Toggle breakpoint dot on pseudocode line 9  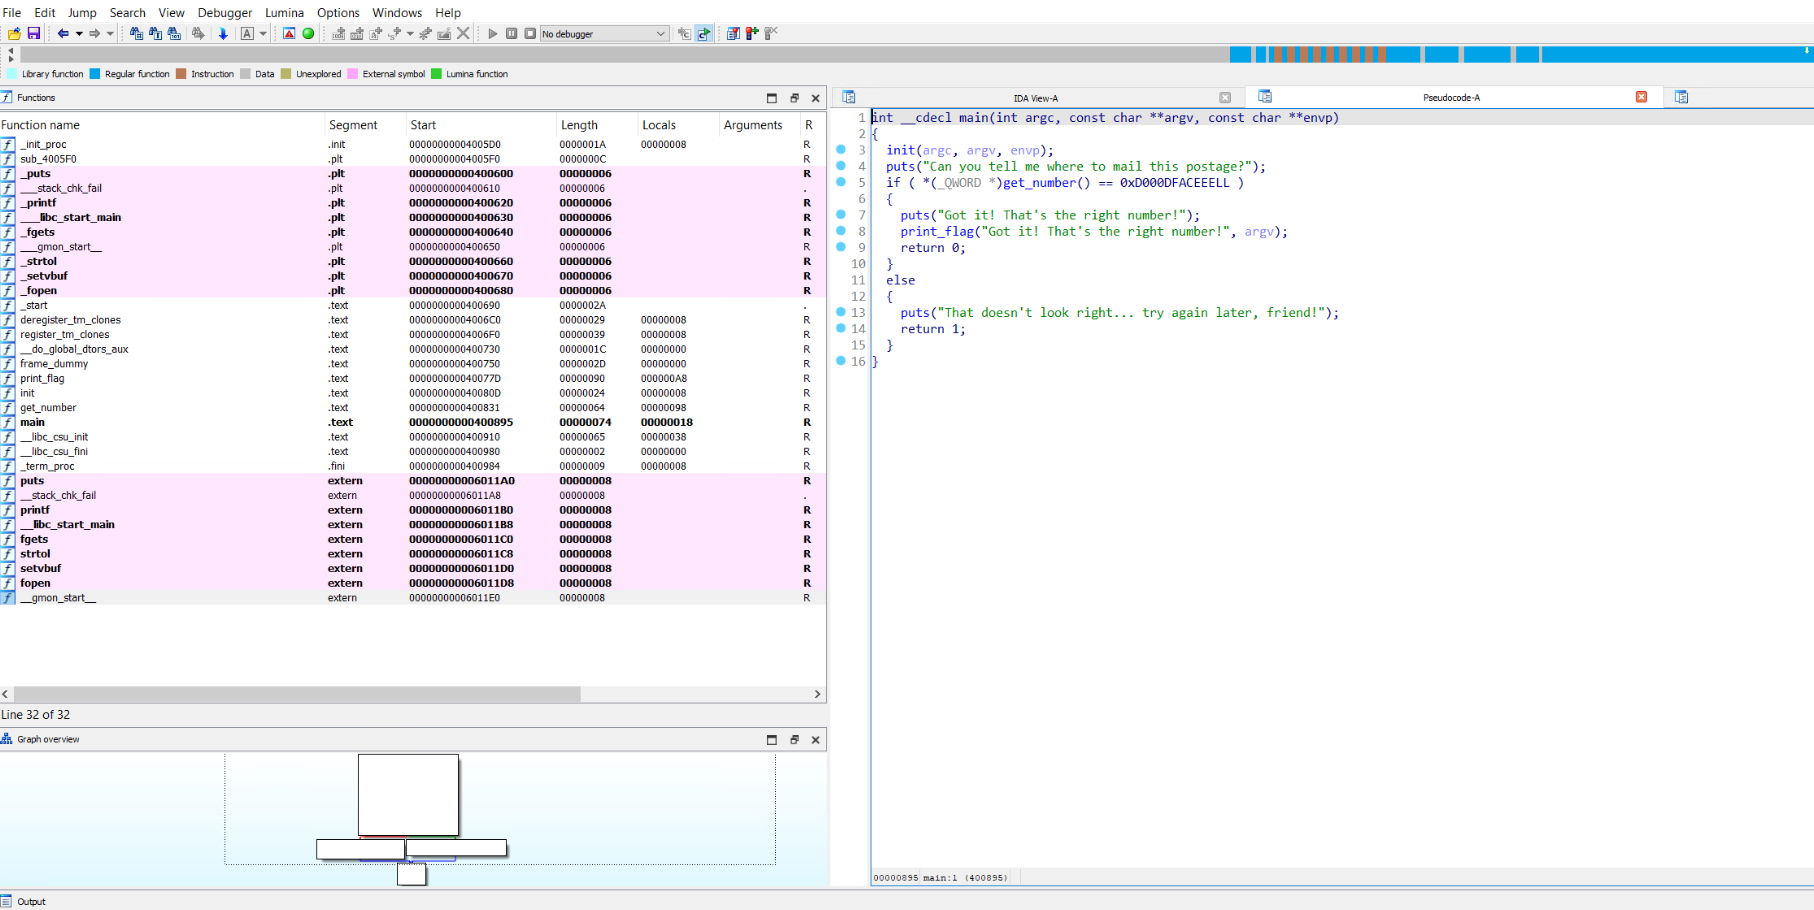(841, 247)
